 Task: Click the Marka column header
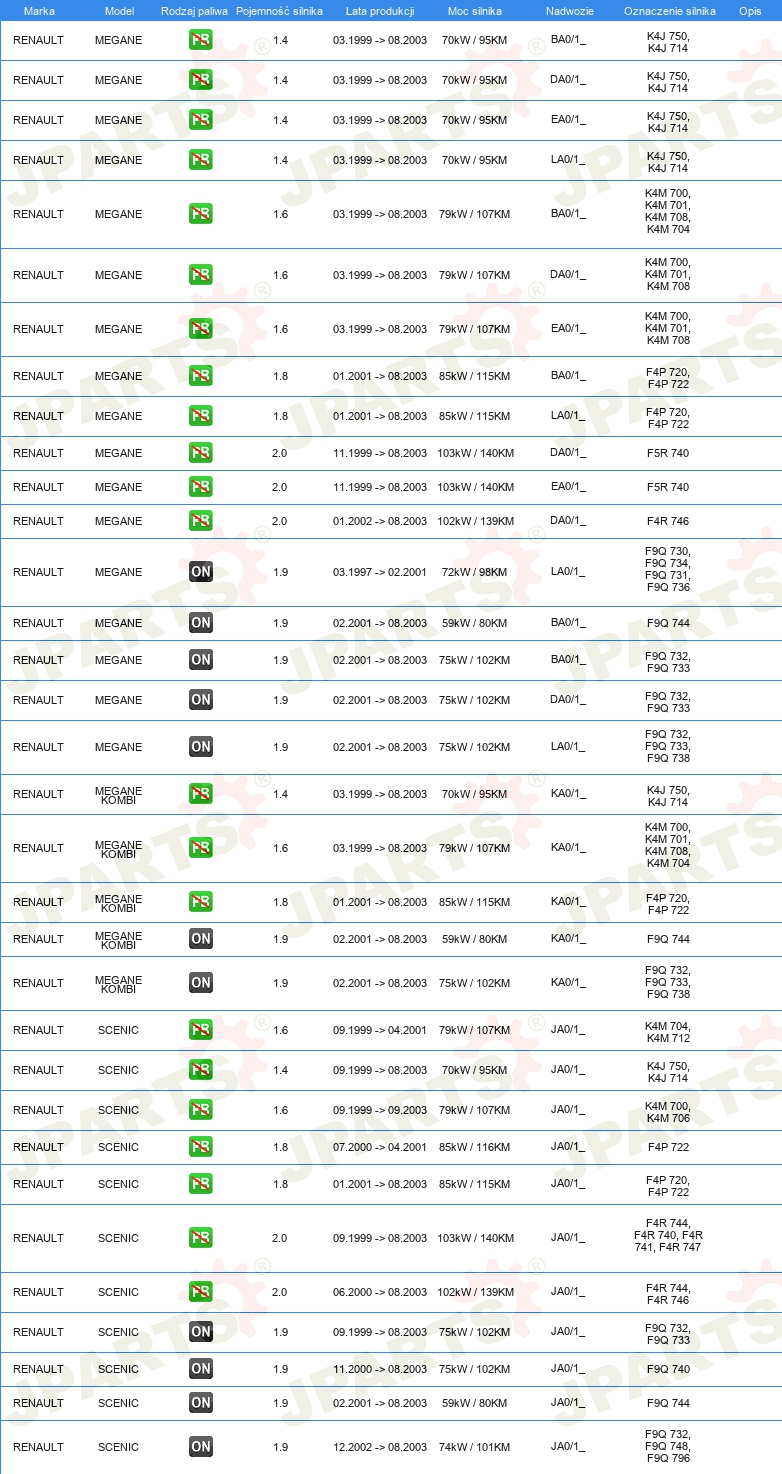pyautogui.click(x=38, y=10)
